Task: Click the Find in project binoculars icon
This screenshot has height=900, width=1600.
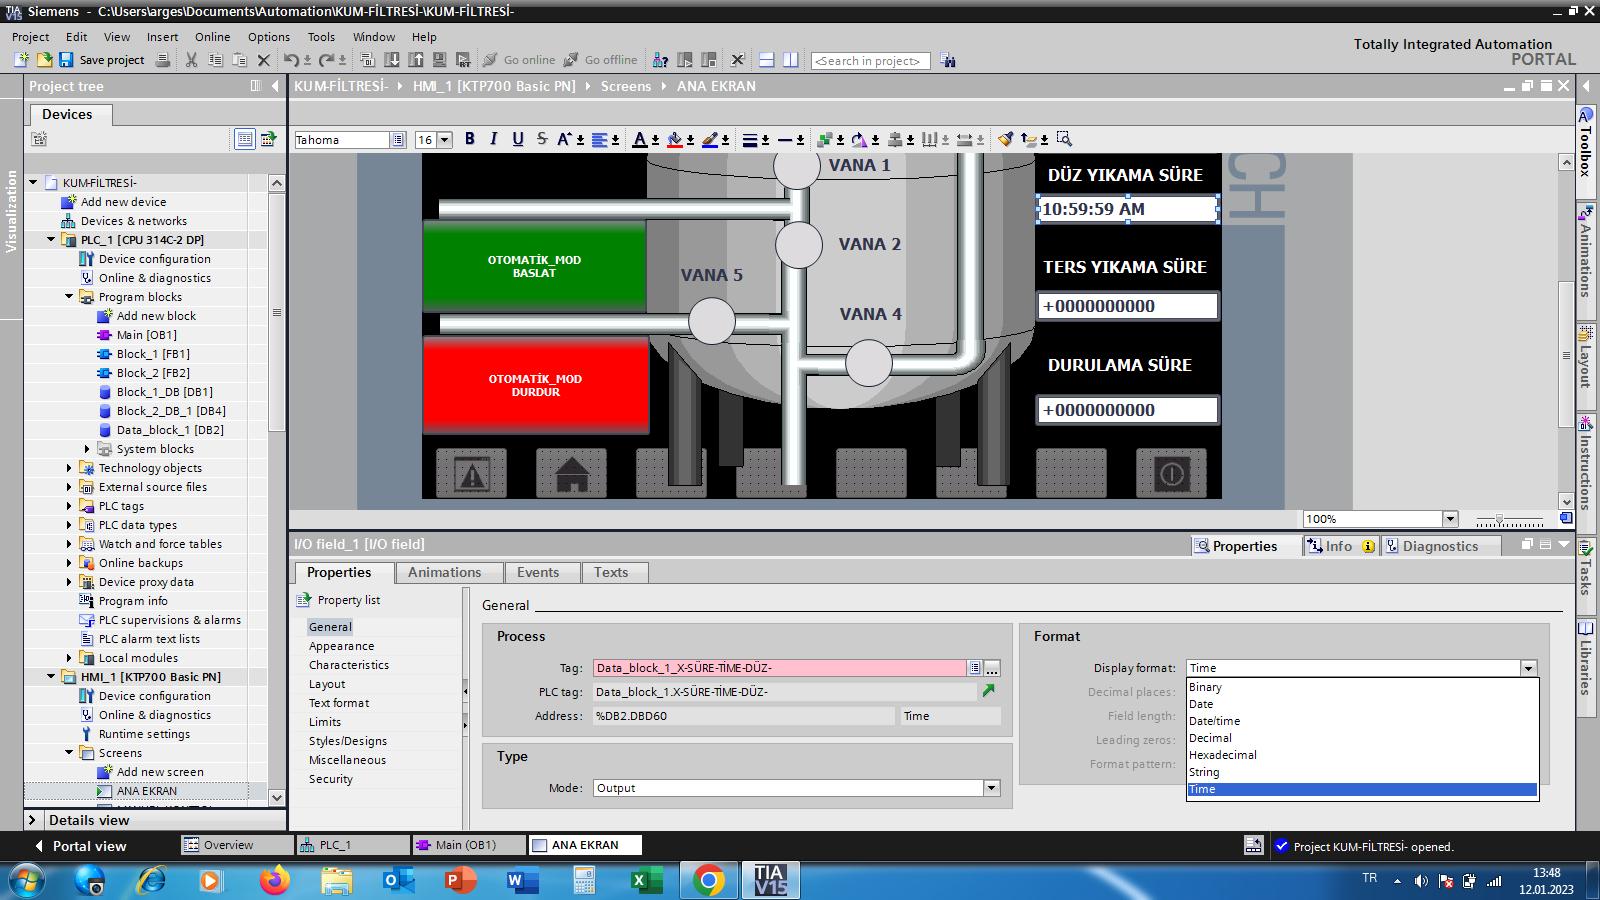Action: pyautogui.click(x=948, y=60)
